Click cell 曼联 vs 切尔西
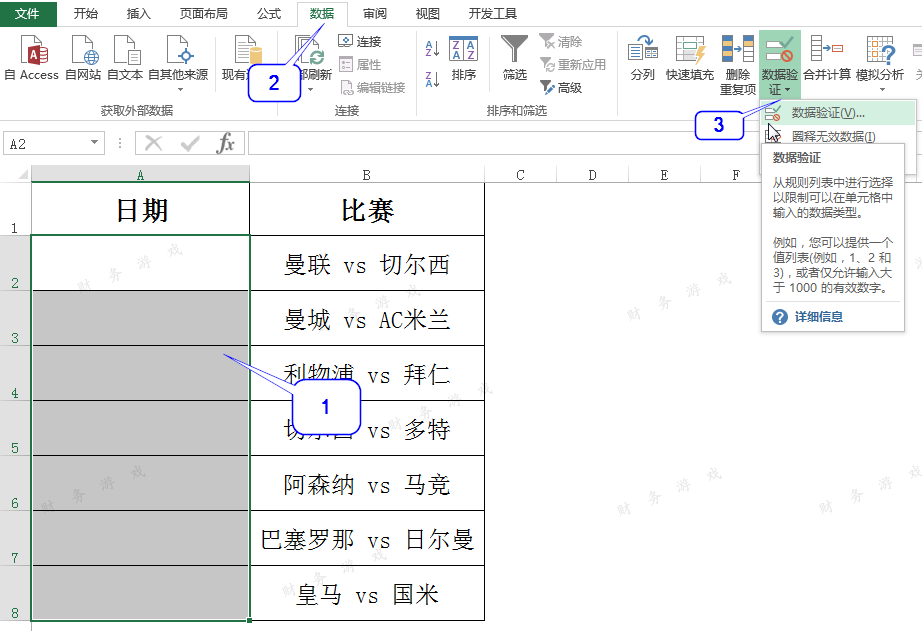 pos(367,263)
